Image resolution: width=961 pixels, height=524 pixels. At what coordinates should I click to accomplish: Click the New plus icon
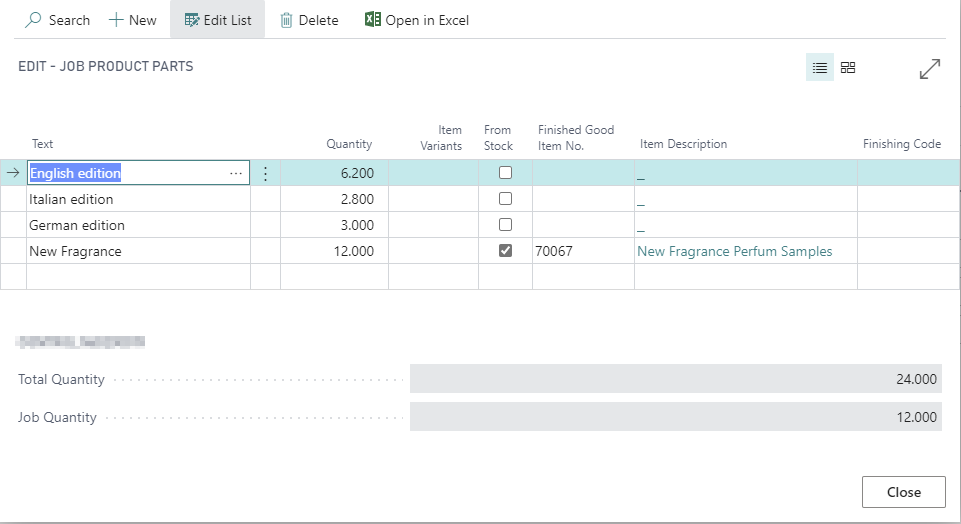(x=116, y=20)
